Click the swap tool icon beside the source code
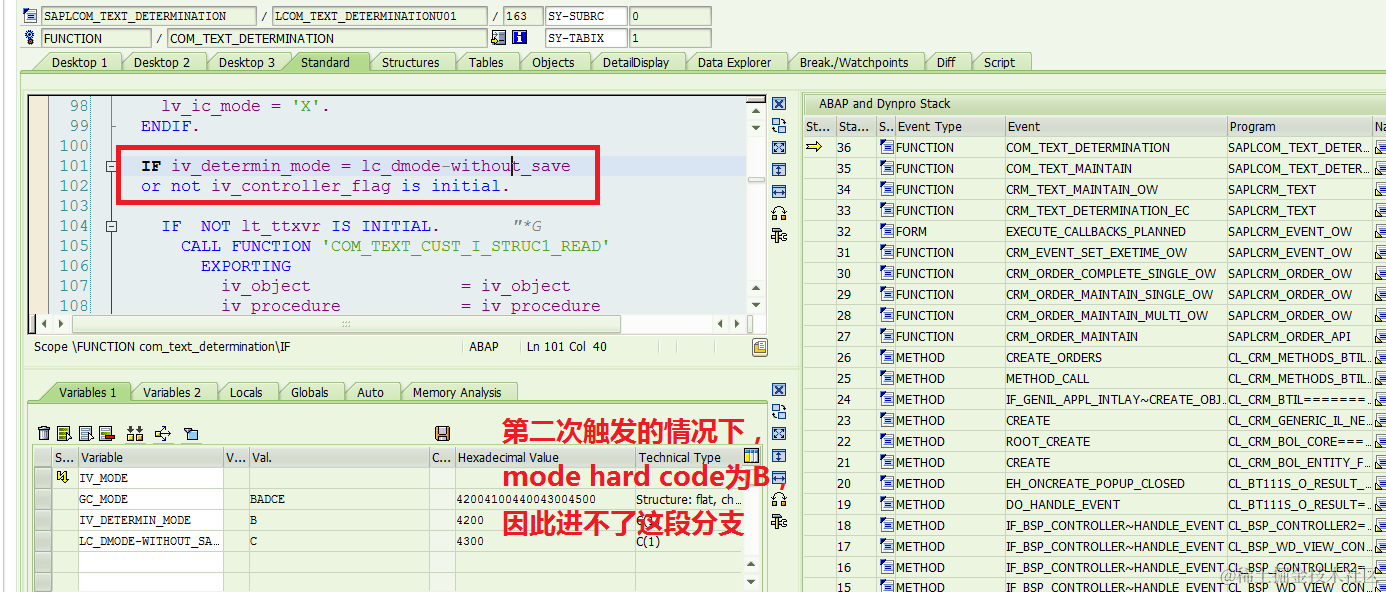The image size is (1386, 592). click(x=779, y=126)
